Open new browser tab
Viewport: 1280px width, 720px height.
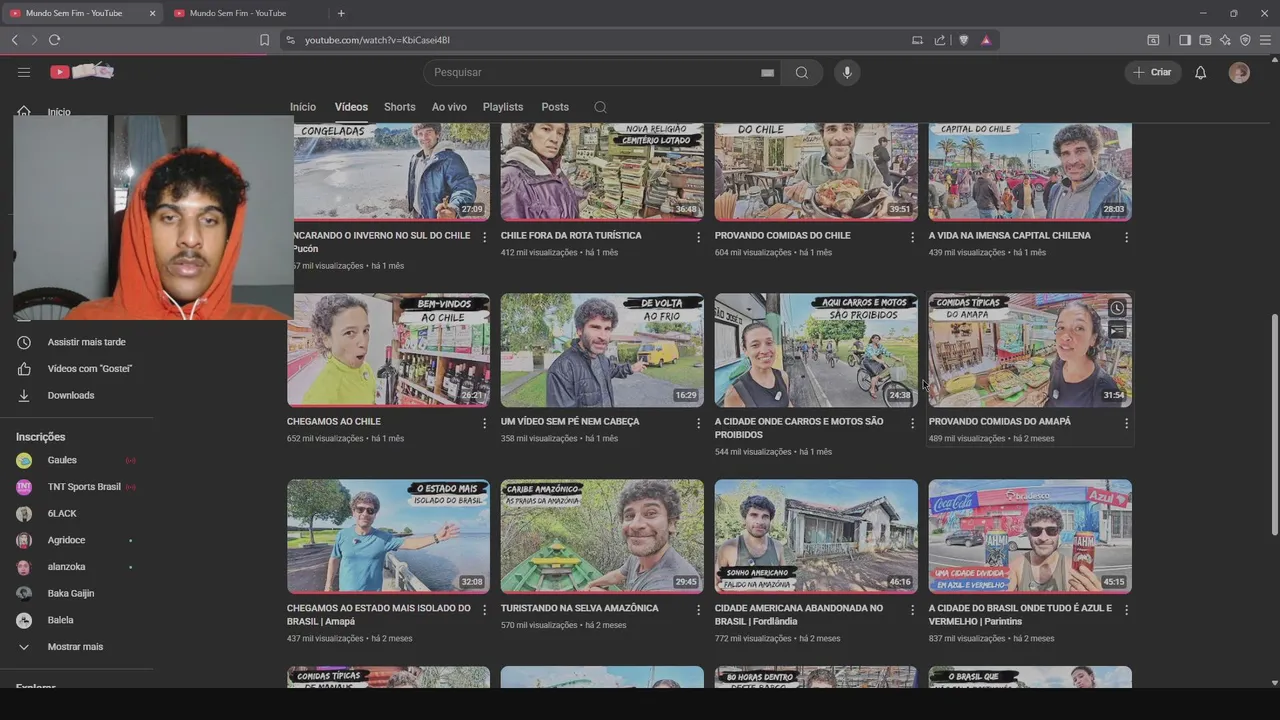pyautogui.click(x=341, y=13)
